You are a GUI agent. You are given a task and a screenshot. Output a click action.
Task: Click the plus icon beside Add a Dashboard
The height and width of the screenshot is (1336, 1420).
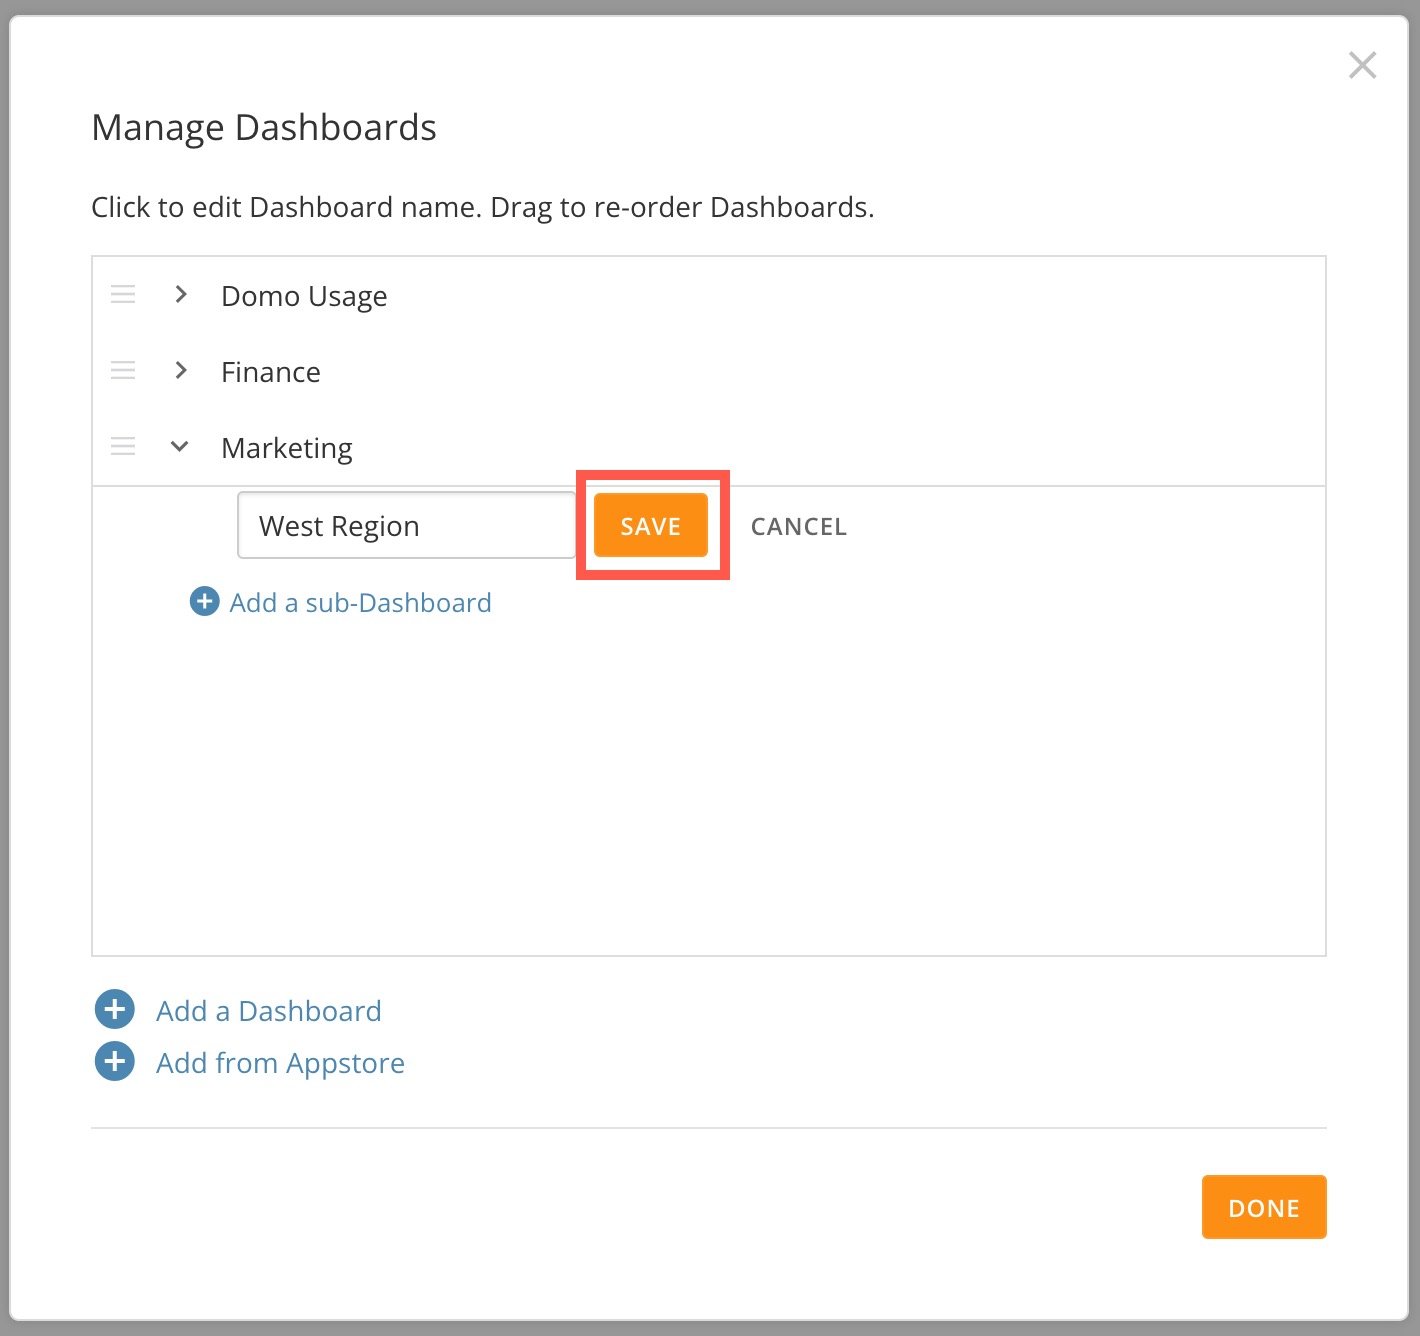click(113, 1010)
